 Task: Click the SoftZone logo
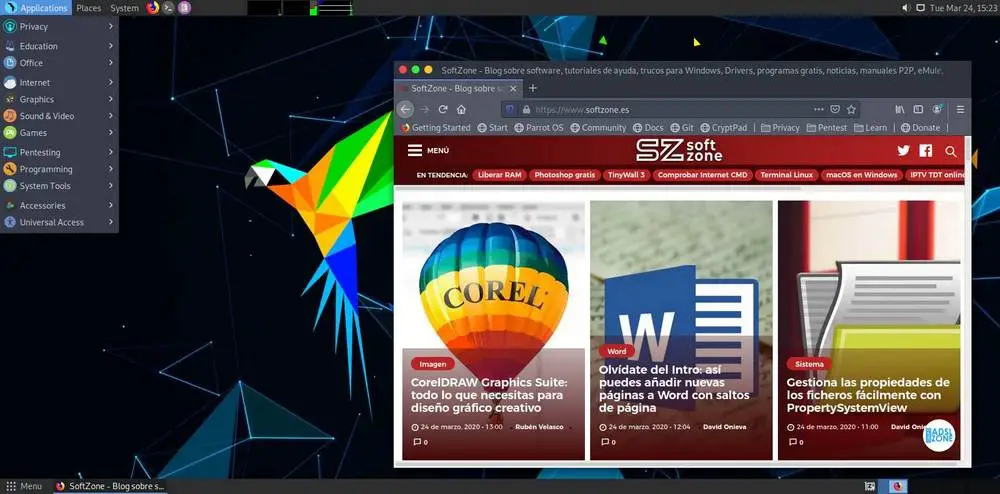click(679, 151)
